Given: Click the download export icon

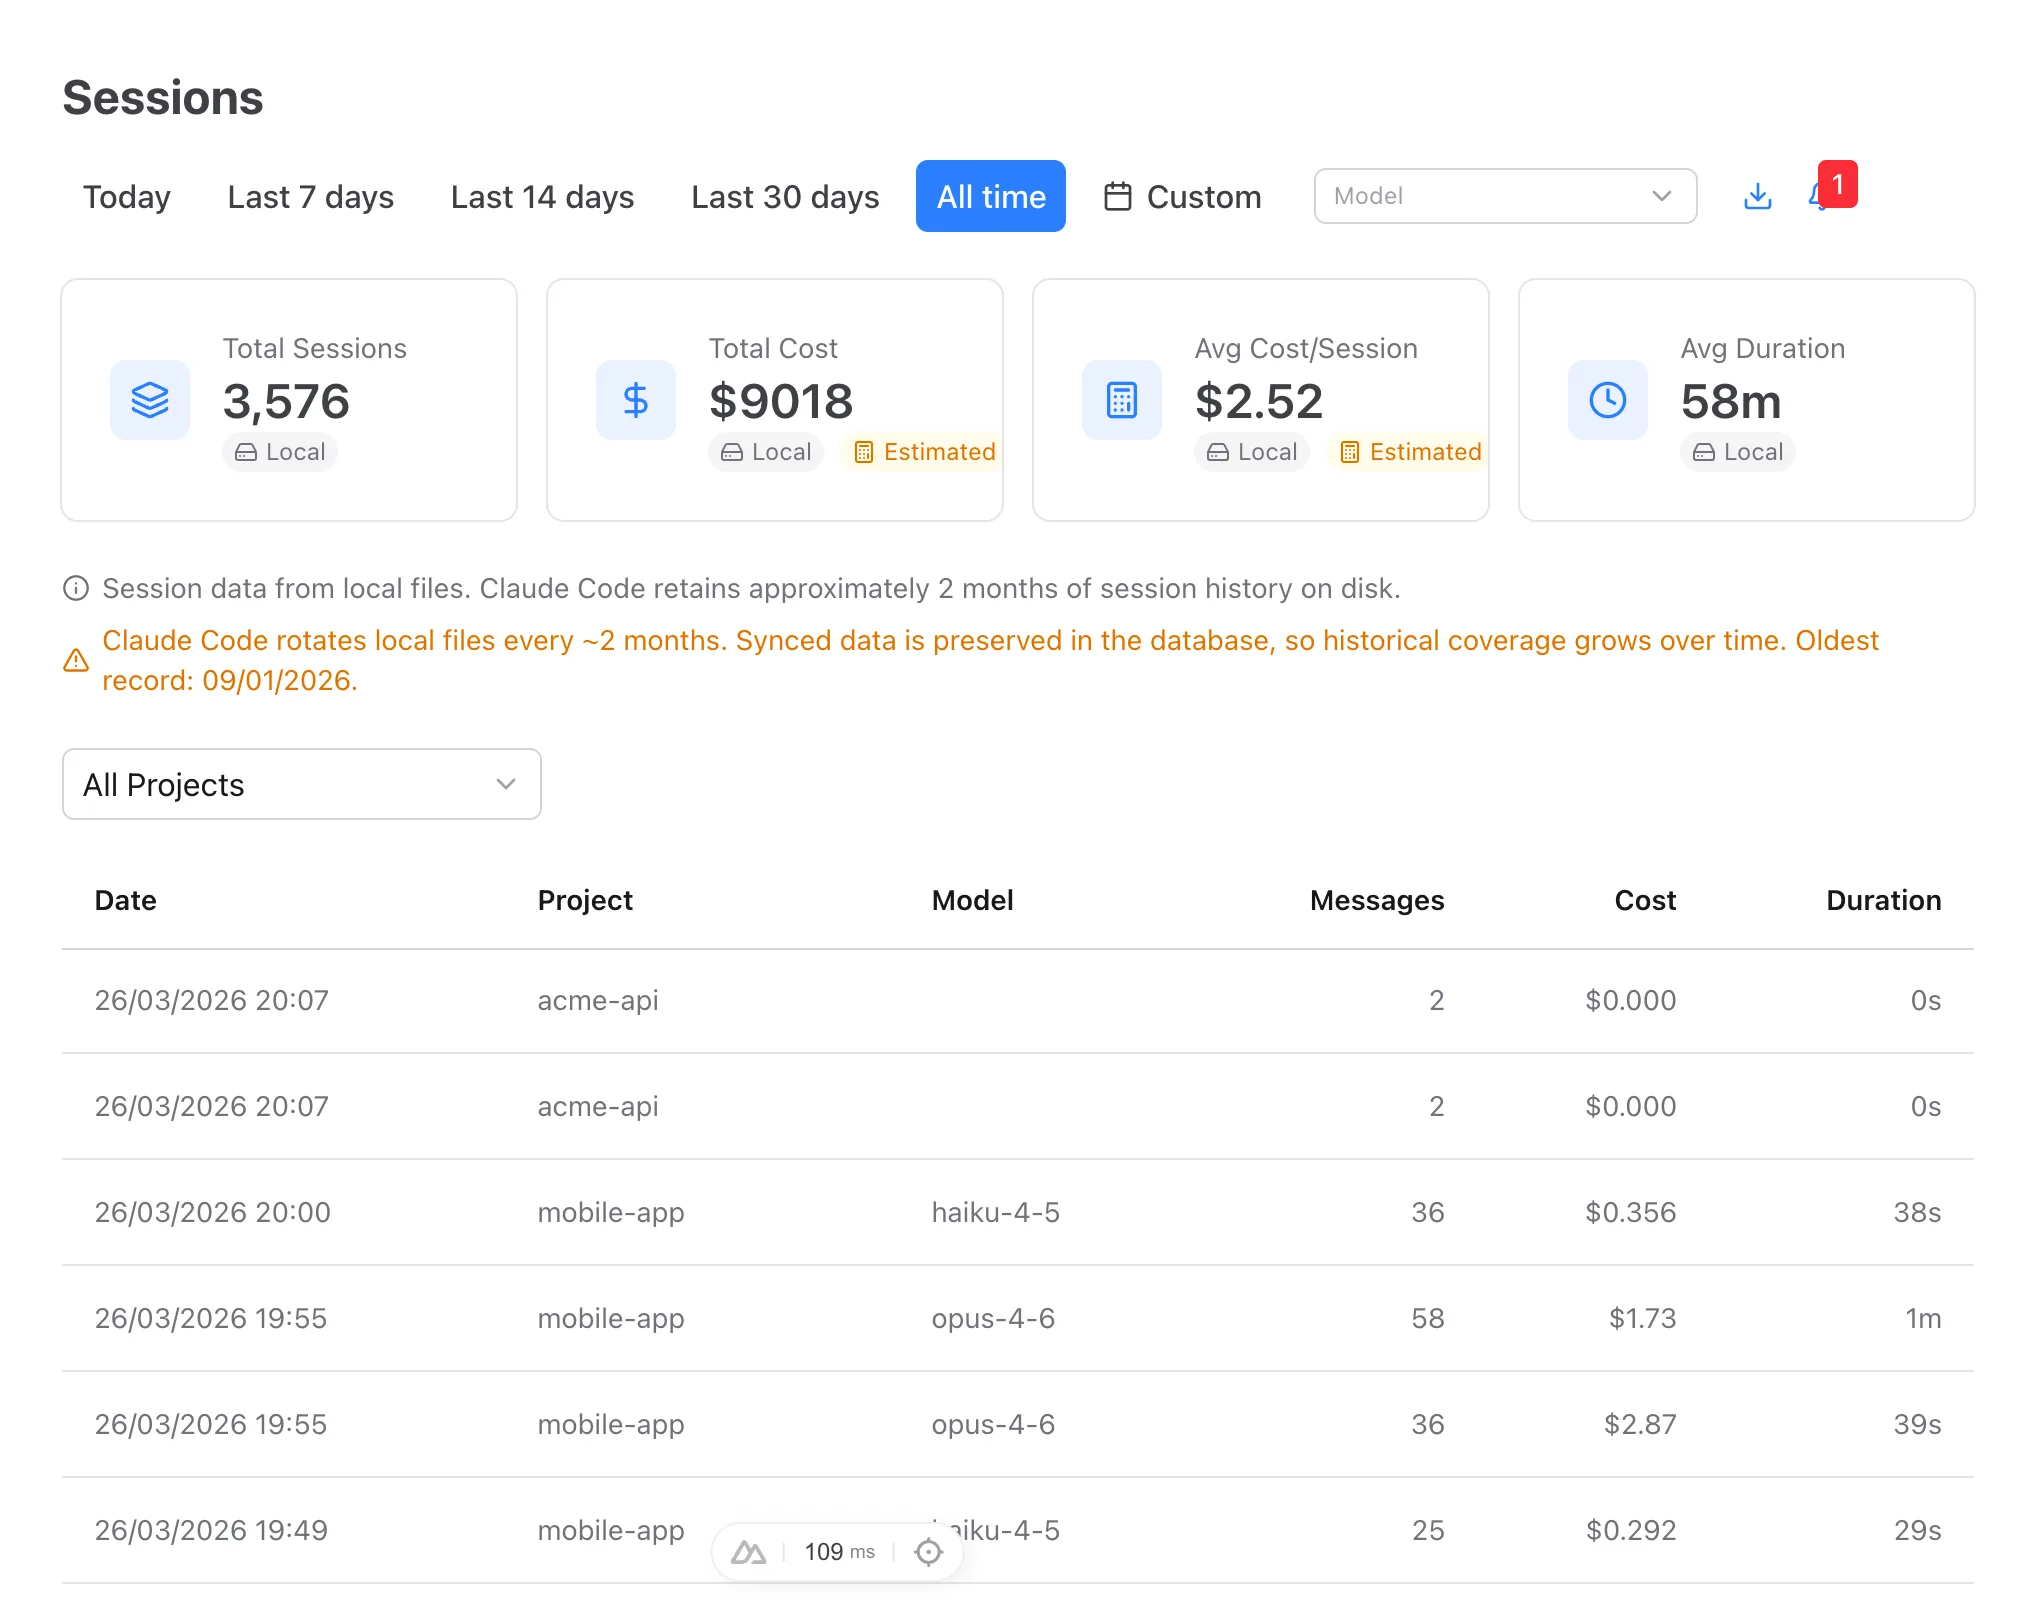Looking at the screenshot, I should click(x=1757, y=196).
